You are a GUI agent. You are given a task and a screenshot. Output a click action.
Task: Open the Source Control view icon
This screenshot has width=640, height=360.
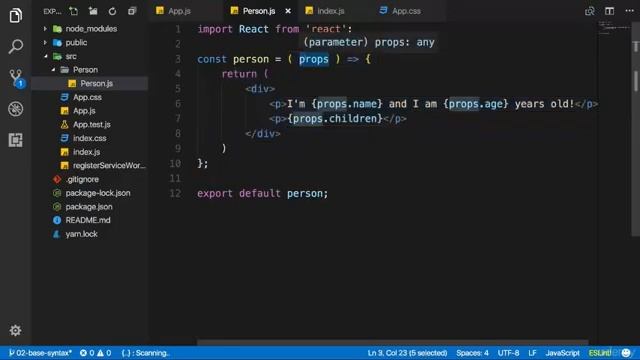[16, 78]
